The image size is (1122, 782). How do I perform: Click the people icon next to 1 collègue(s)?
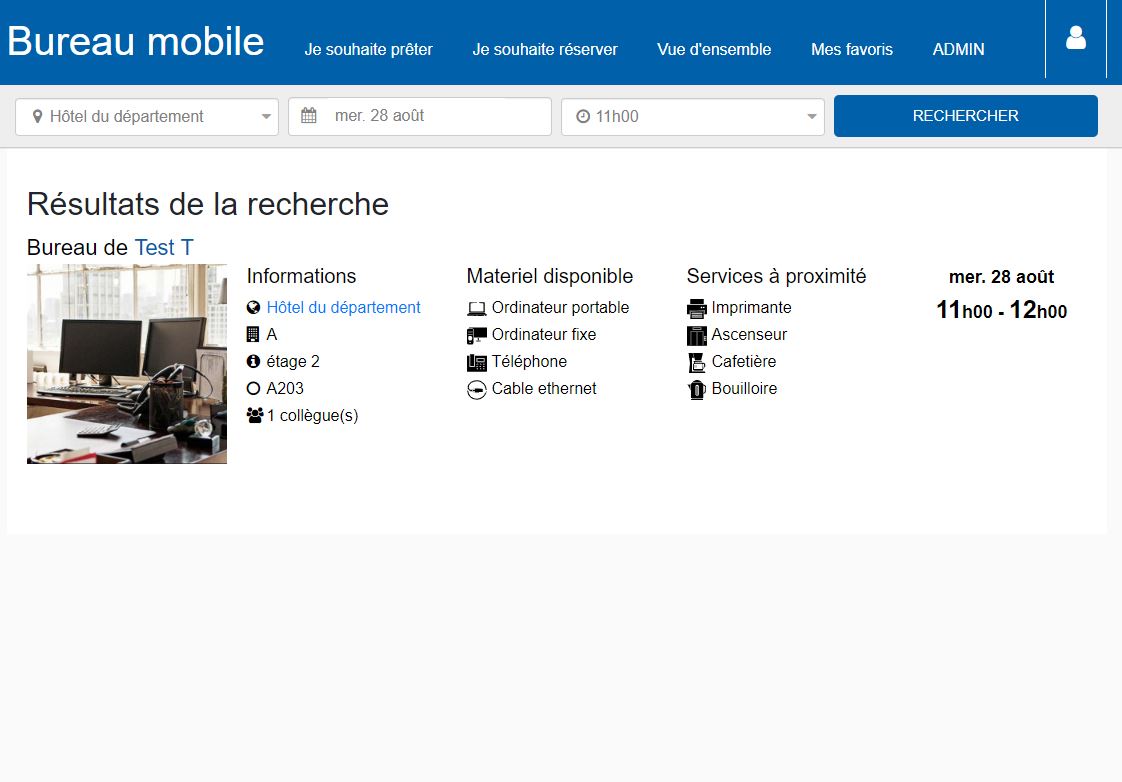pos(255,415)
